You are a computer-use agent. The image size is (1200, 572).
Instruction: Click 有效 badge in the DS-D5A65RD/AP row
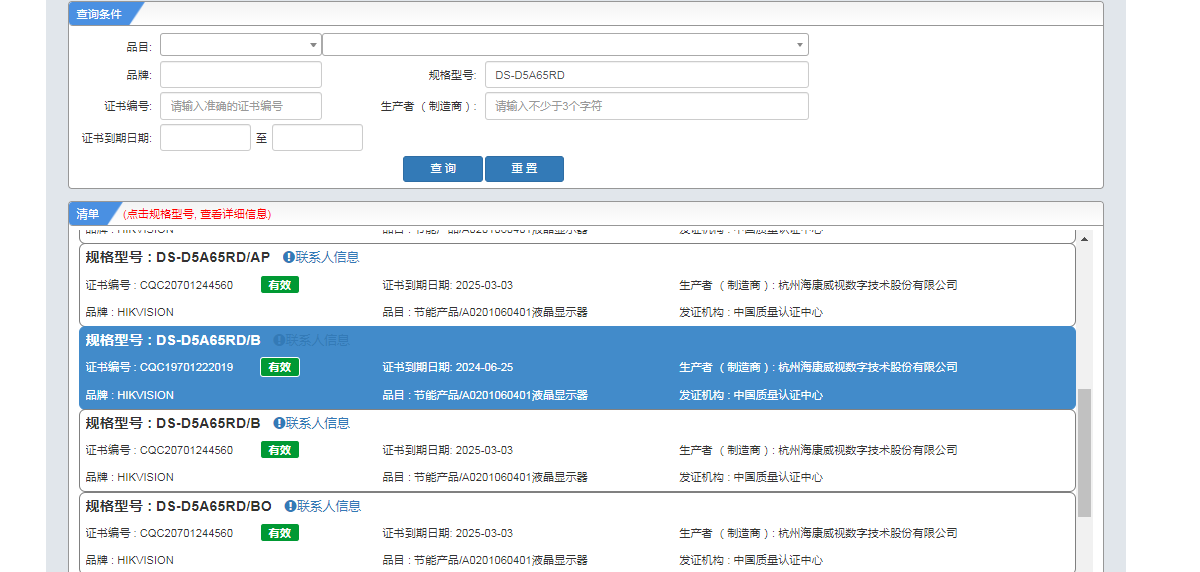(280, 285)
